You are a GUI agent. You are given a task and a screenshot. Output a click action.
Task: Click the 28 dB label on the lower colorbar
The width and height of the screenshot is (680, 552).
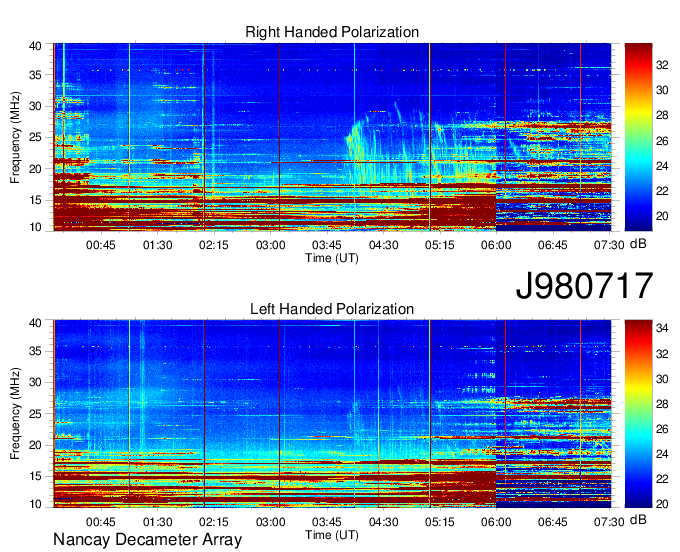tap(662, 404)
